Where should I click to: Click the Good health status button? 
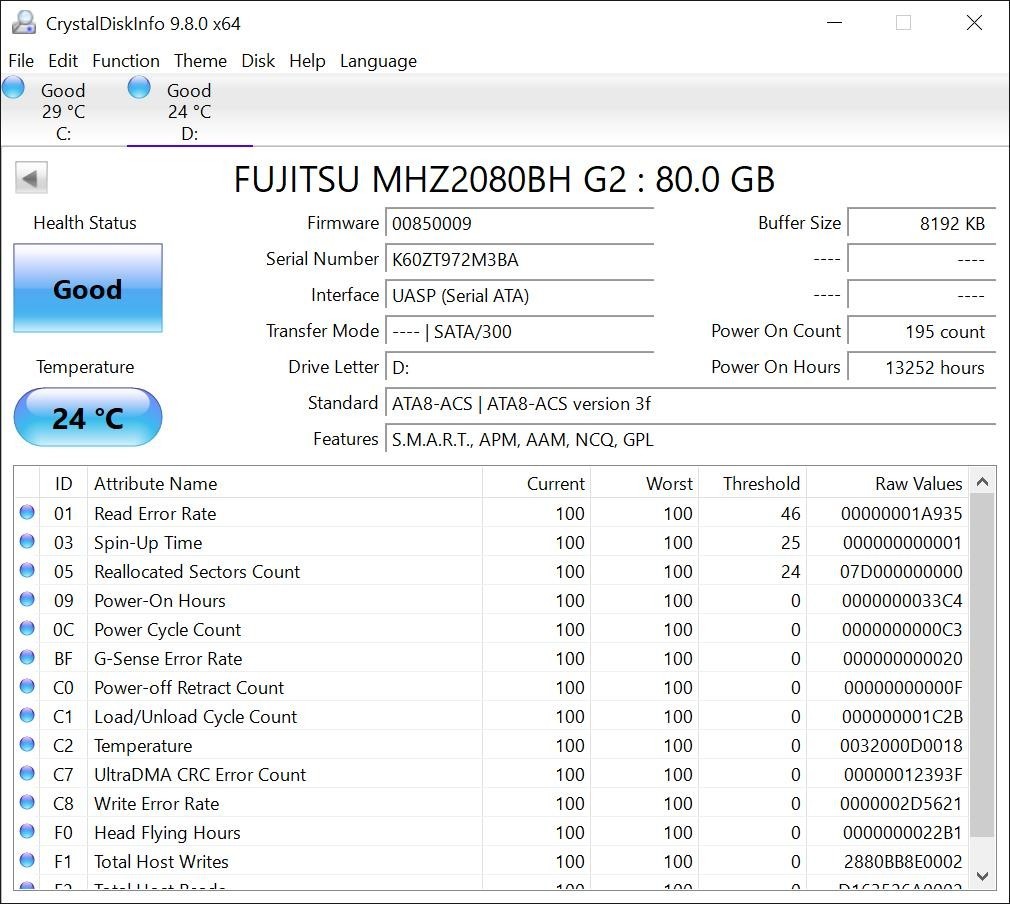pyautogui.click(x=88, y=288)
